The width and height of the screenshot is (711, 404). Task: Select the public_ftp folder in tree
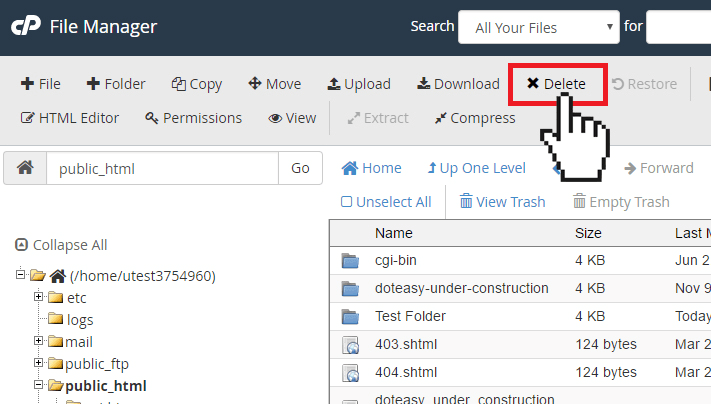point(97,364)
